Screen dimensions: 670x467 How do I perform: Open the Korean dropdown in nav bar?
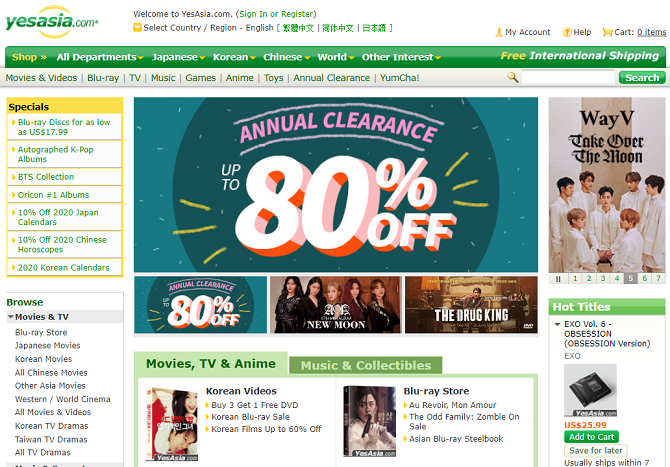tap(234, 57)
